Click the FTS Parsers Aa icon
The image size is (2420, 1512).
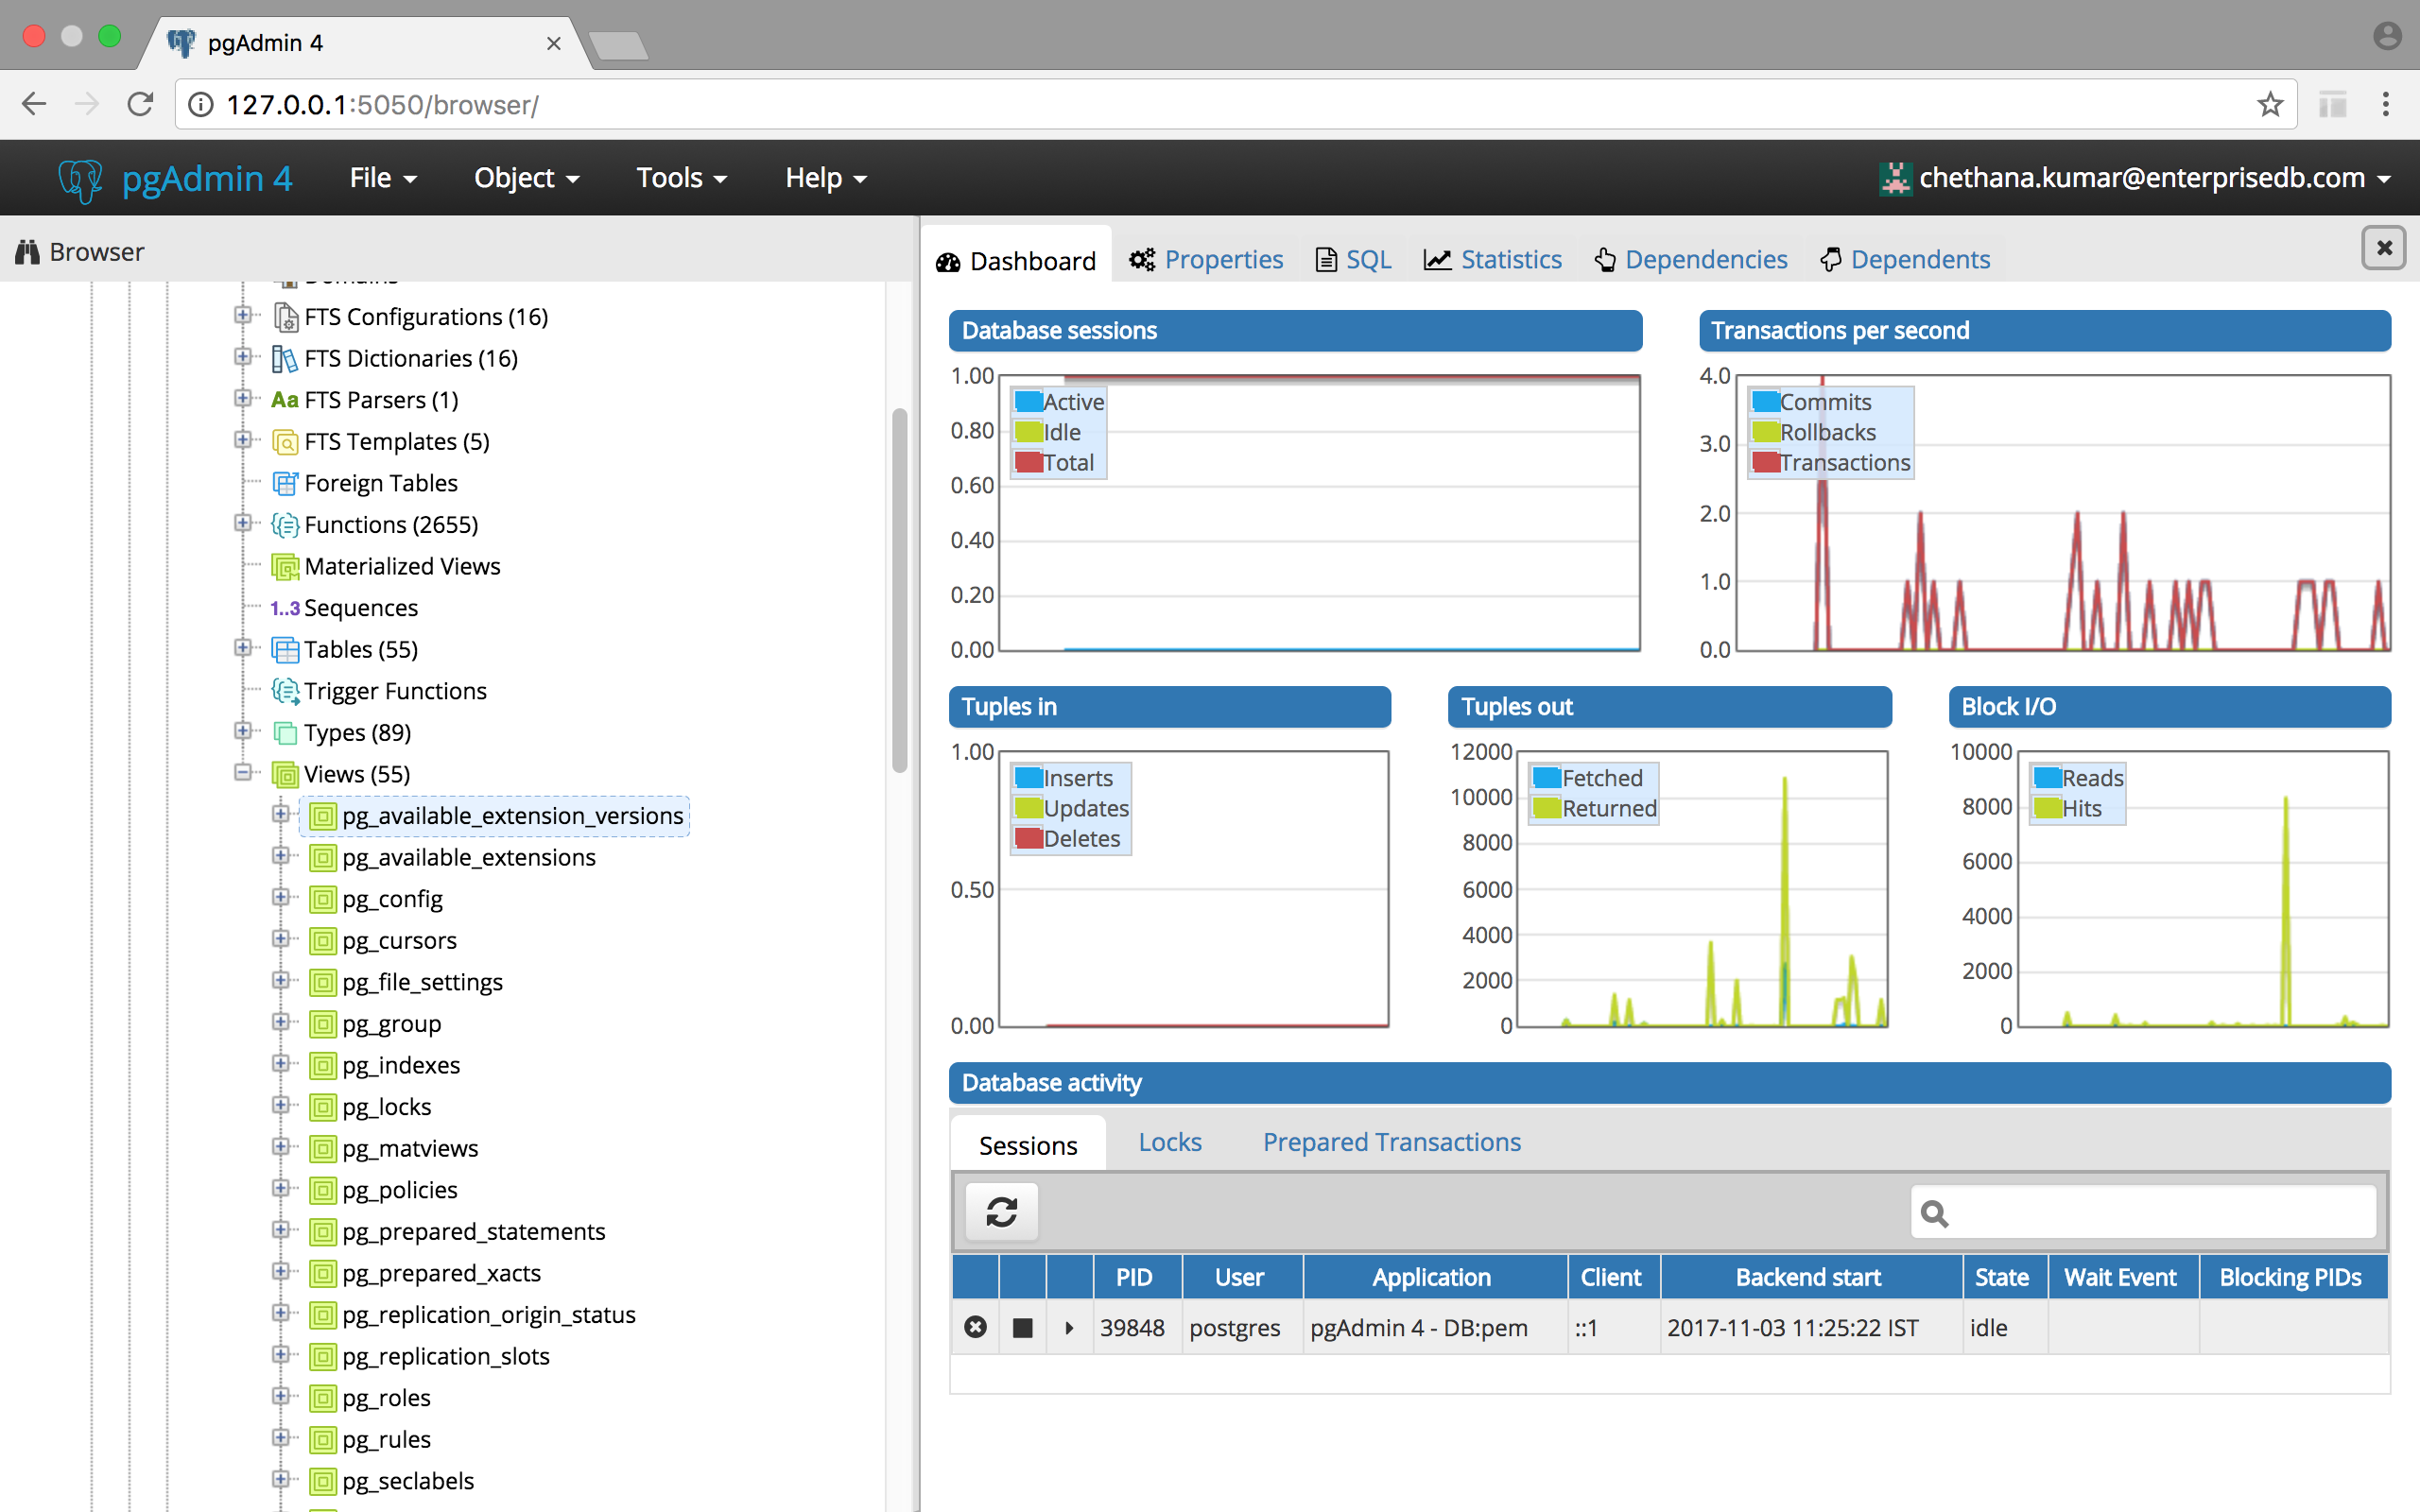point(285,400)
